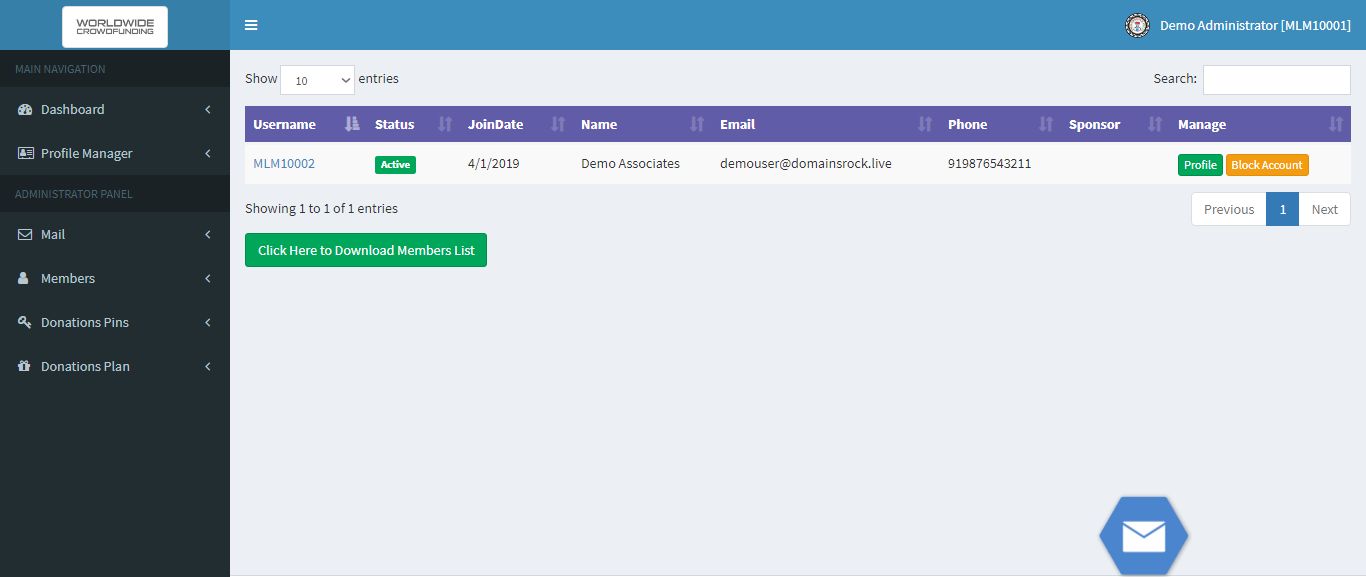Expand the Mail menu chevron
Screen dimensions: 1366x577
(208, 234)
